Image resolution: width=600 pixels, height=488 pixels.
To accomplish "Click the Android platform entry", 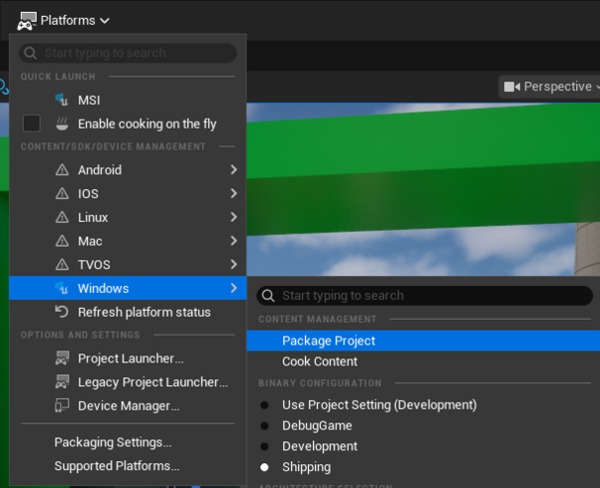I will tap(128, 170).
